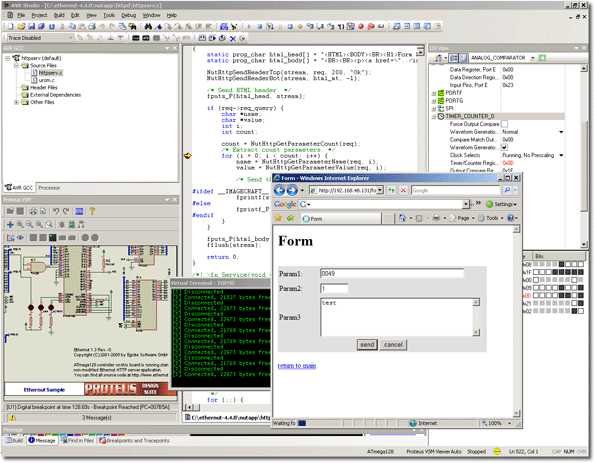
Task: Open Settings in the Google toolbar
Action: pos(501,204)
